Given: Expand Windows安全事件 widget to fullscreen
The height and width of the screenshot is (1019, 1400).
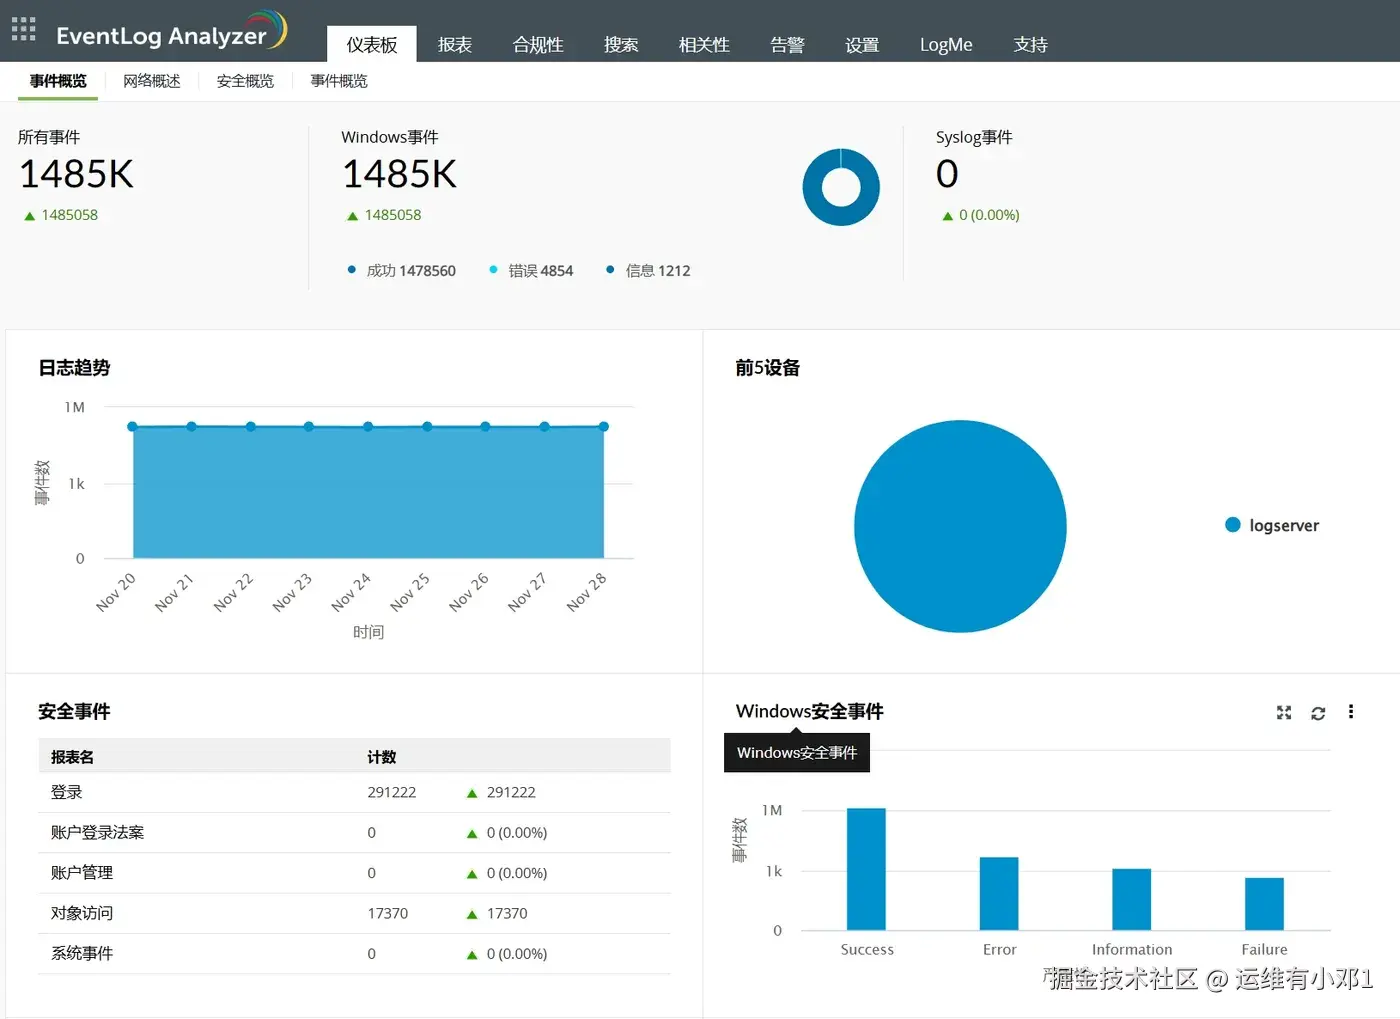Looking at the screenshot, I should (x=1283, y=712).
